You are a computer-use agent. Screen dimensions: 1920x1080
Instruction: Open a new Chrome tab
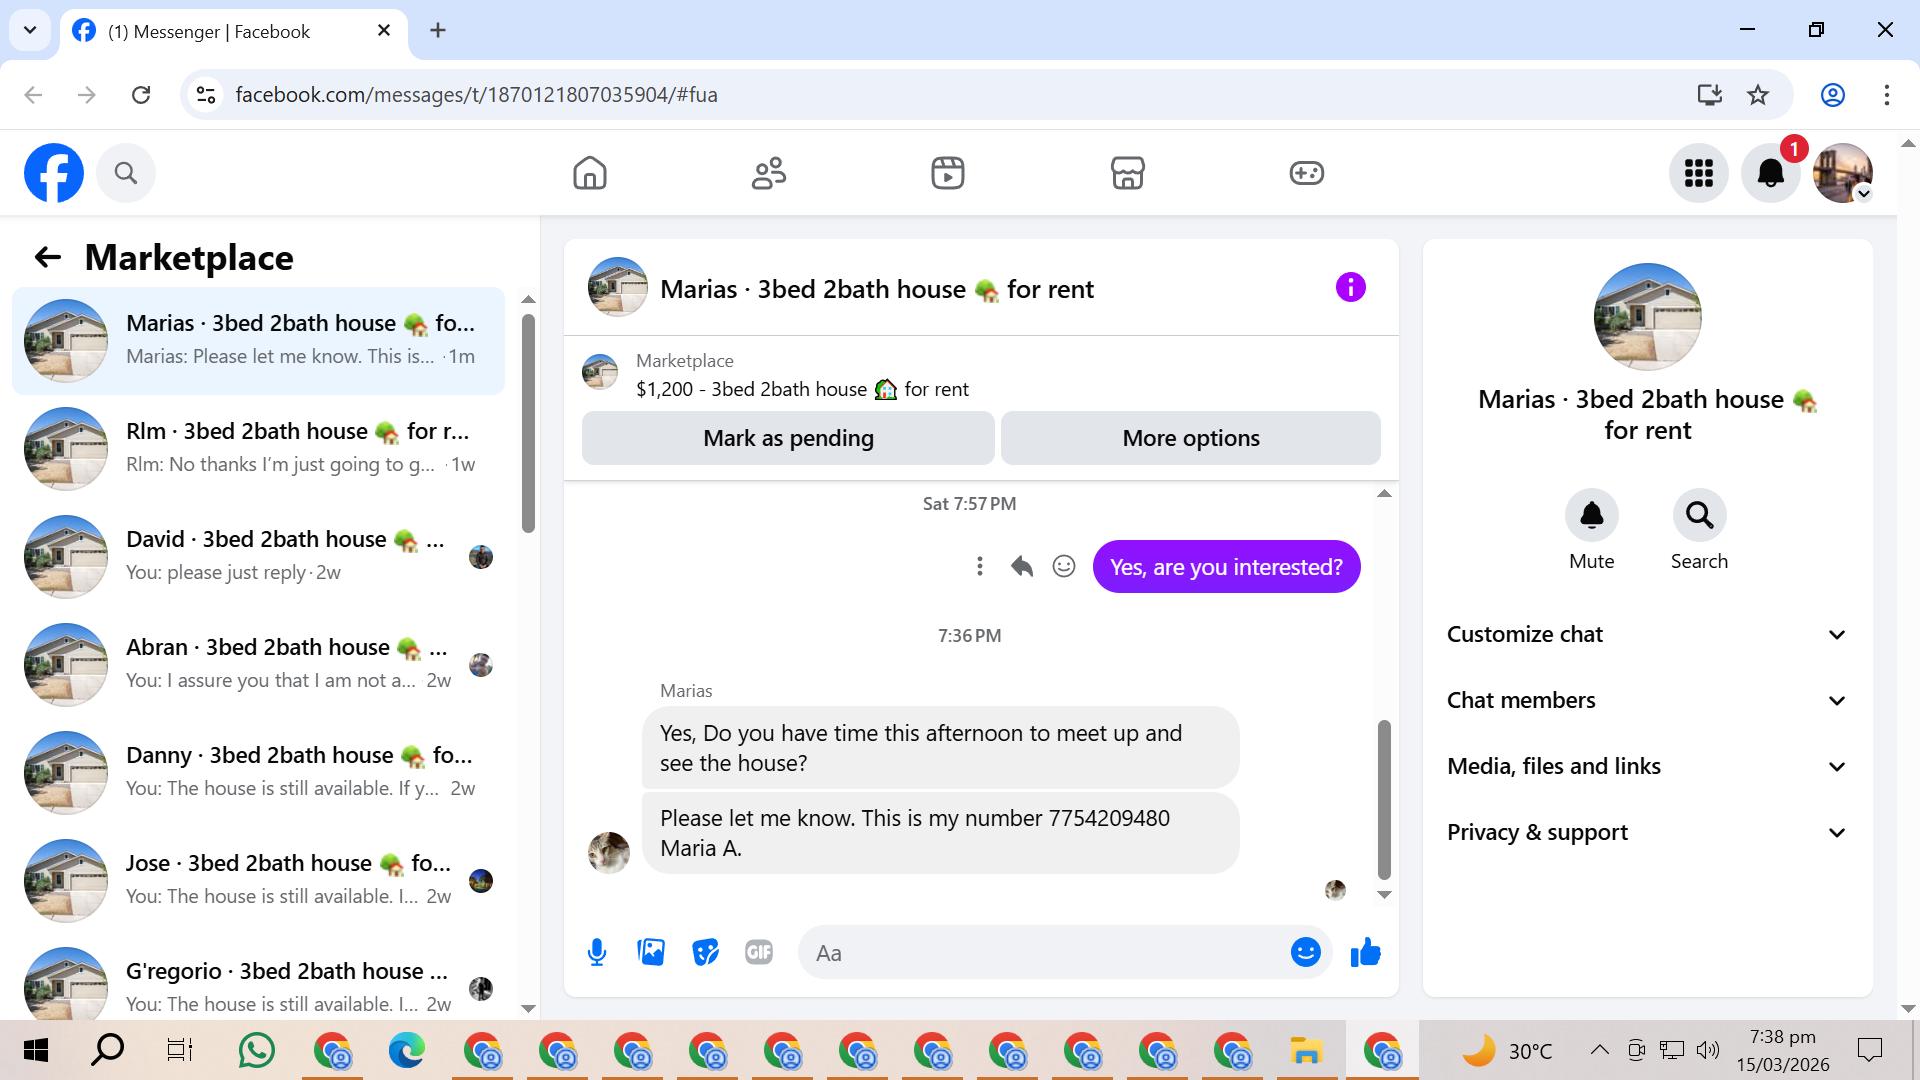[x=438, y=30]
